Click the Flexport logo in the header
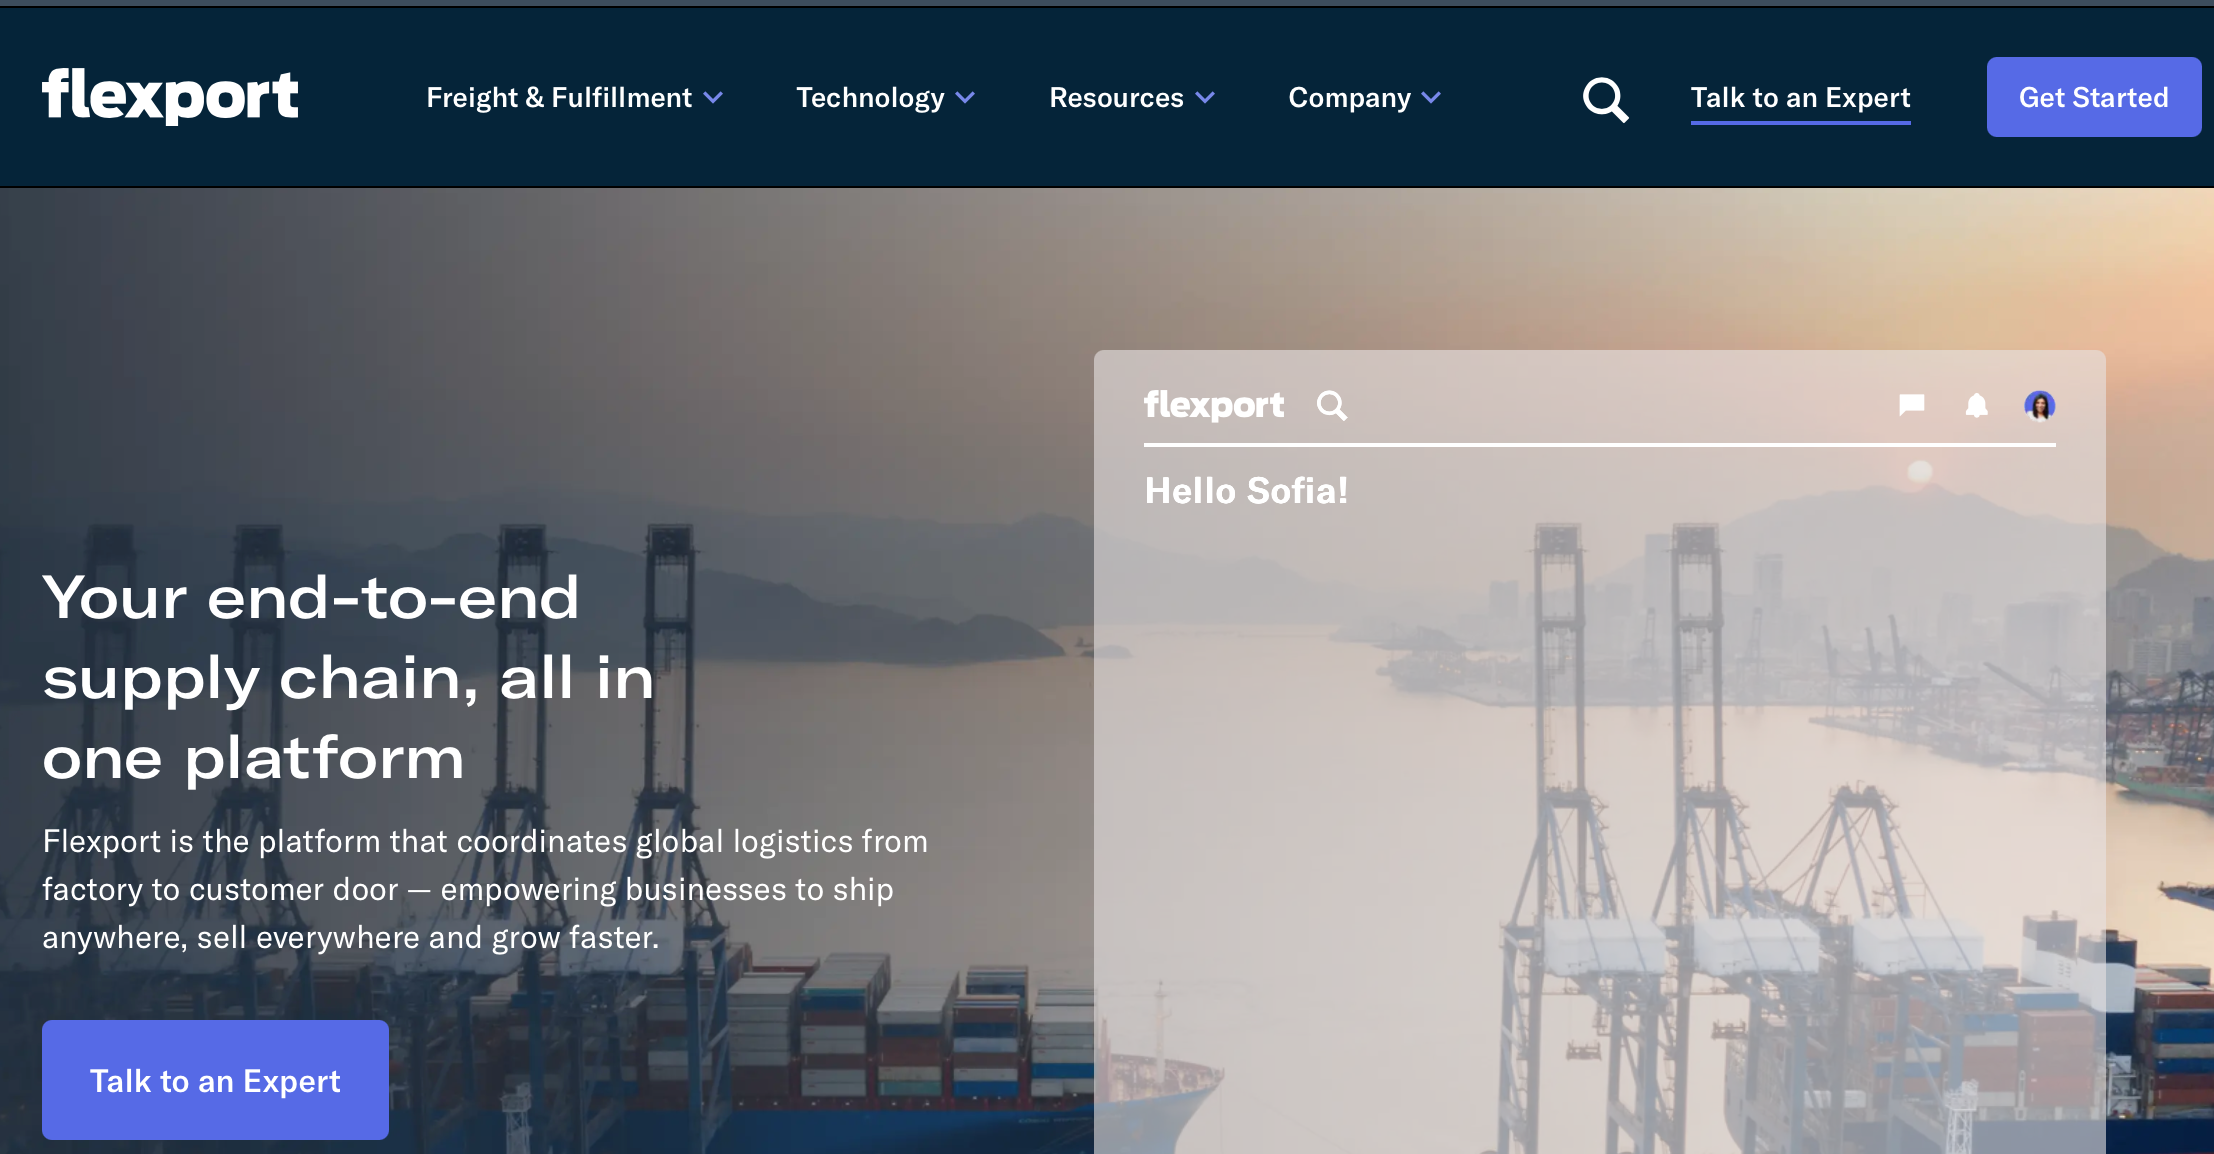This screenshot has width=2214, height=1154. coord(170,96)
